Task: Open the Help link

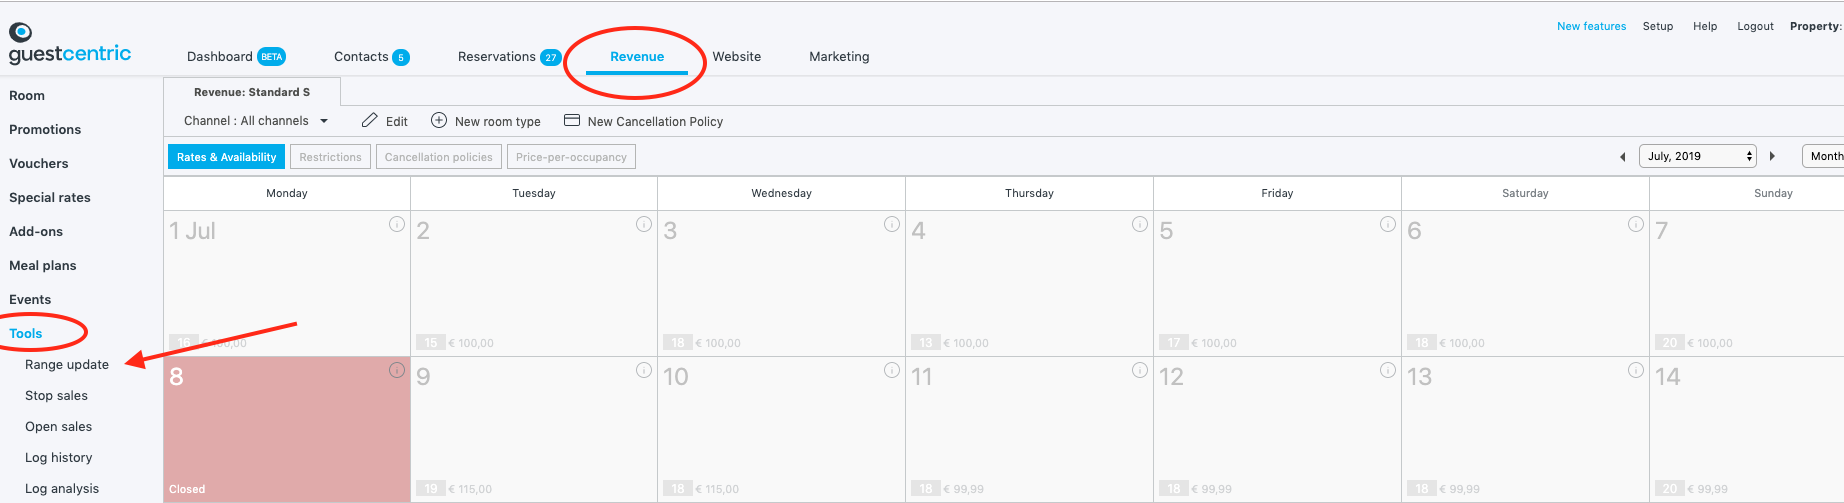Action: (x=1705, y=26)
